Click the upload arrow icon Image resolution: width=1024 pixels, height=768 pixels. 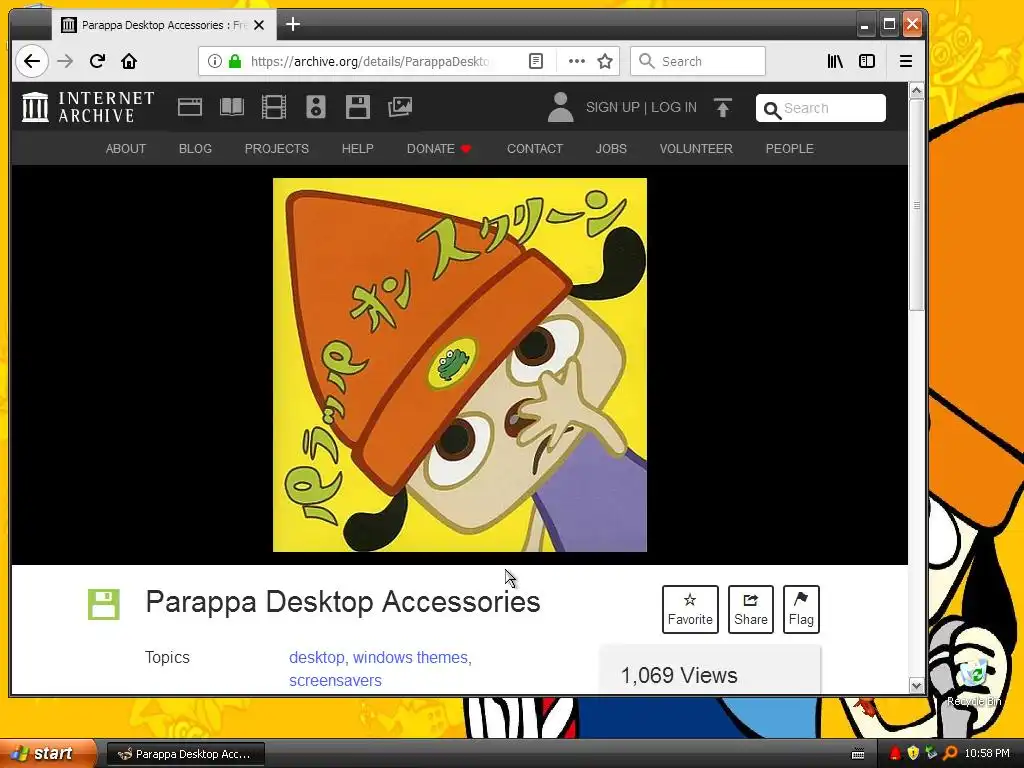click(722, 108)
